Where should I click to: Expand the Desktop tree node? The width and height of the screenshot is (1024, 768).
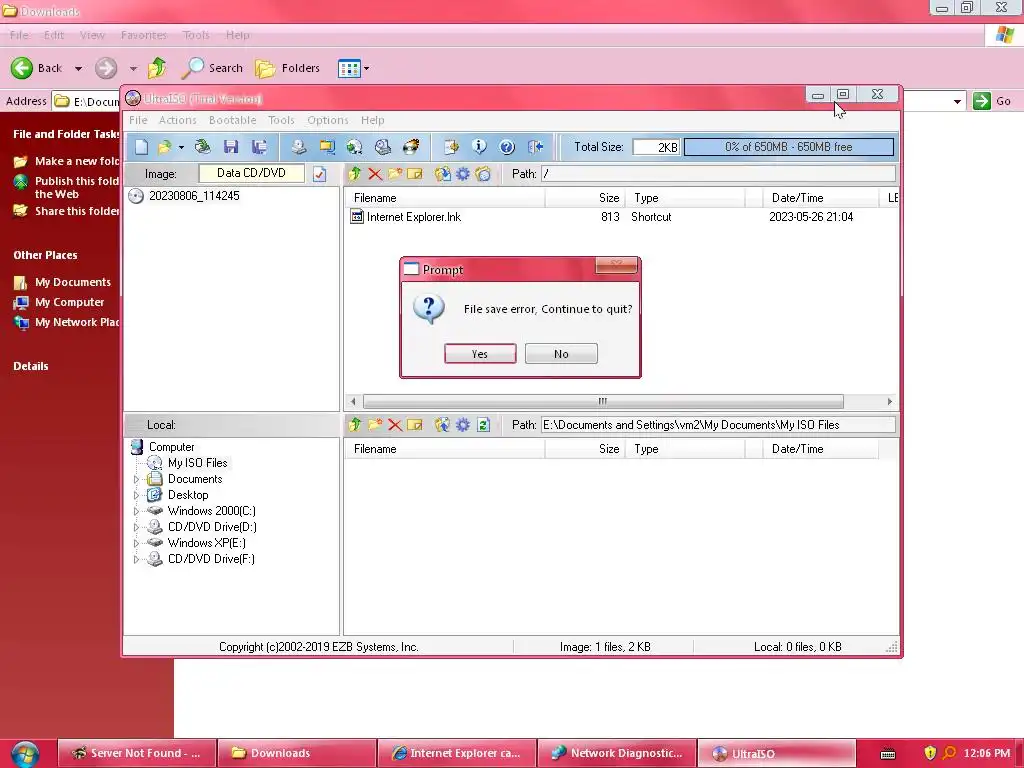click(136, 496)
